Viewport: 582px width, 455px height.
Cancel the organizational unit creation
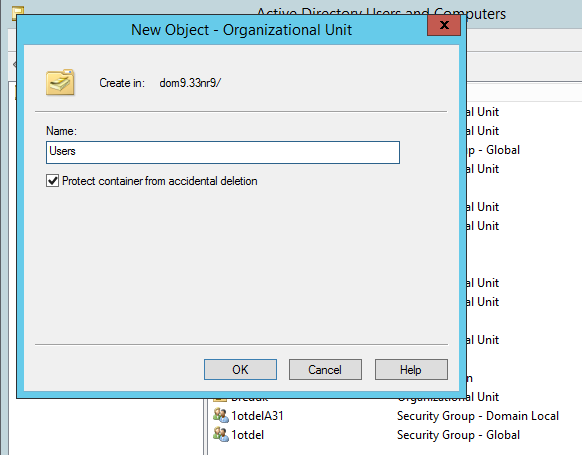pos(325,369)
